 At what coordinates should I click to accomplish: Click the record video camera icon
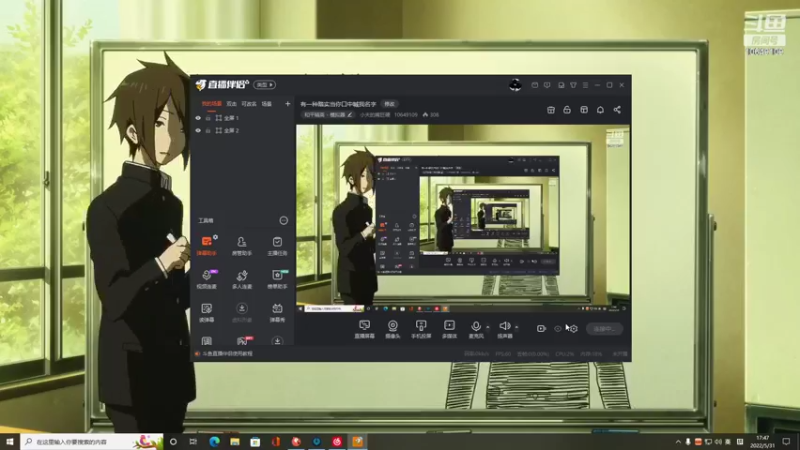click(x=541, y=329)
